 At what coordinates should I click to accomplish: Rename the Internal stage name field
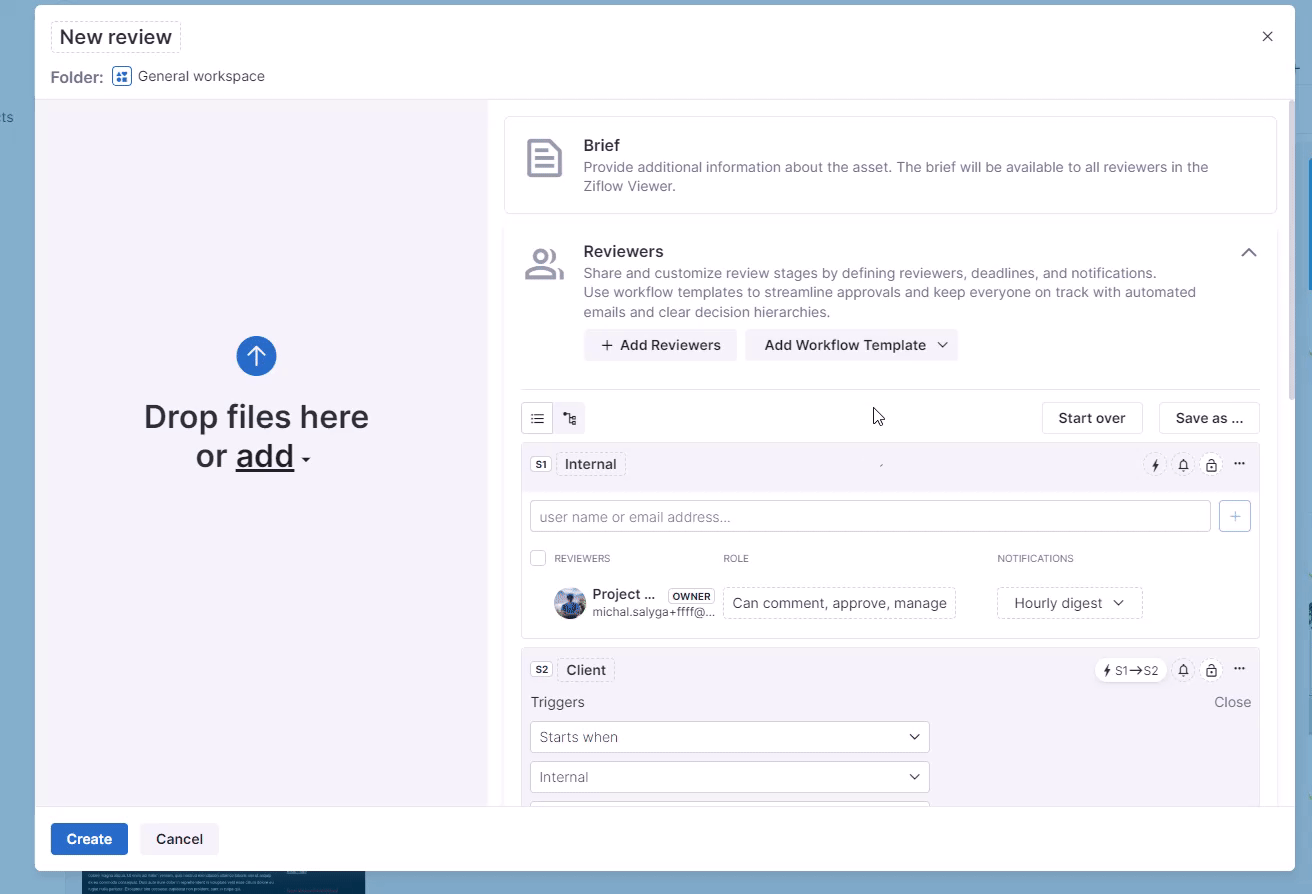click(x=590, y=464)
